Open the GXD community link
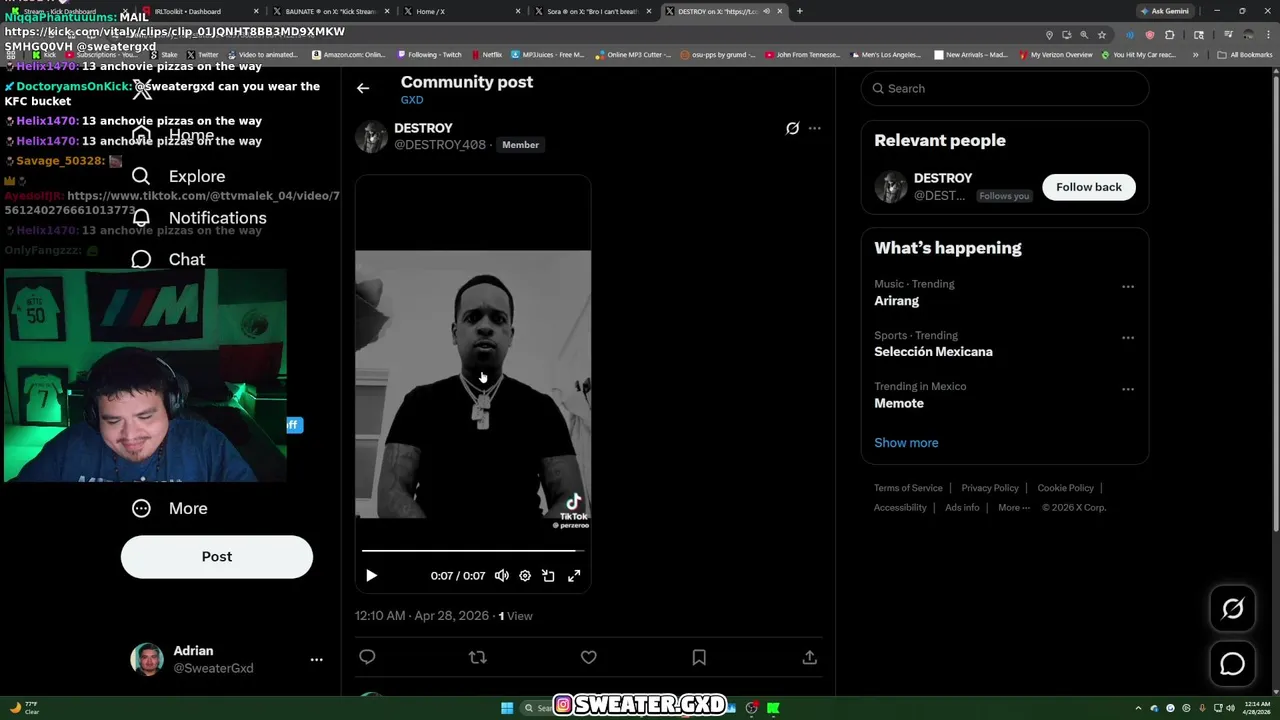The image size is (1280, 720). click(x=412, y=100)
